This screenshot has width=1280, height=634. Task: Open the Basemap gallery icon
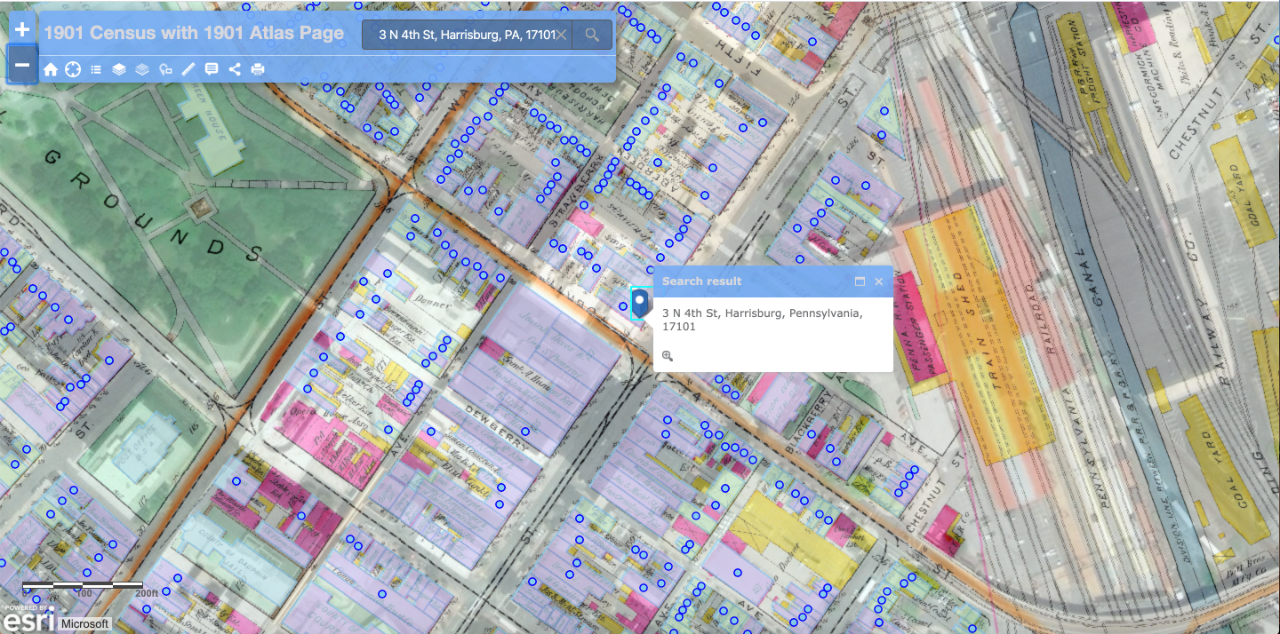tap(142, 69)
